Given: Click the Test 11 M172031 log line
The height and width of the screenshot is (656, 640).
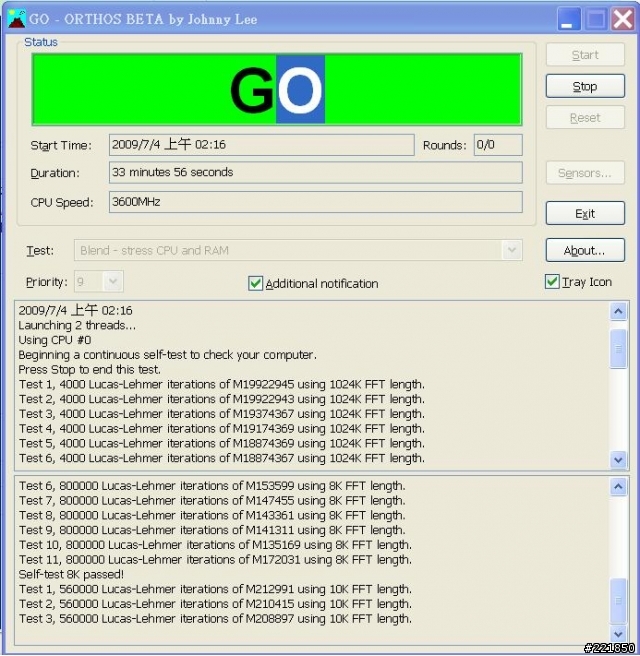Looking at the screenshot, I should (215, 560).
